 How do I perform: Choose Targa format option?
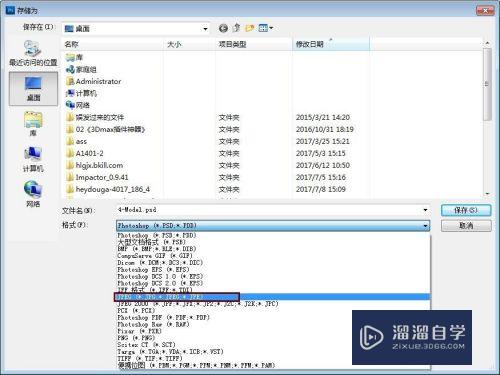[273, 352]
